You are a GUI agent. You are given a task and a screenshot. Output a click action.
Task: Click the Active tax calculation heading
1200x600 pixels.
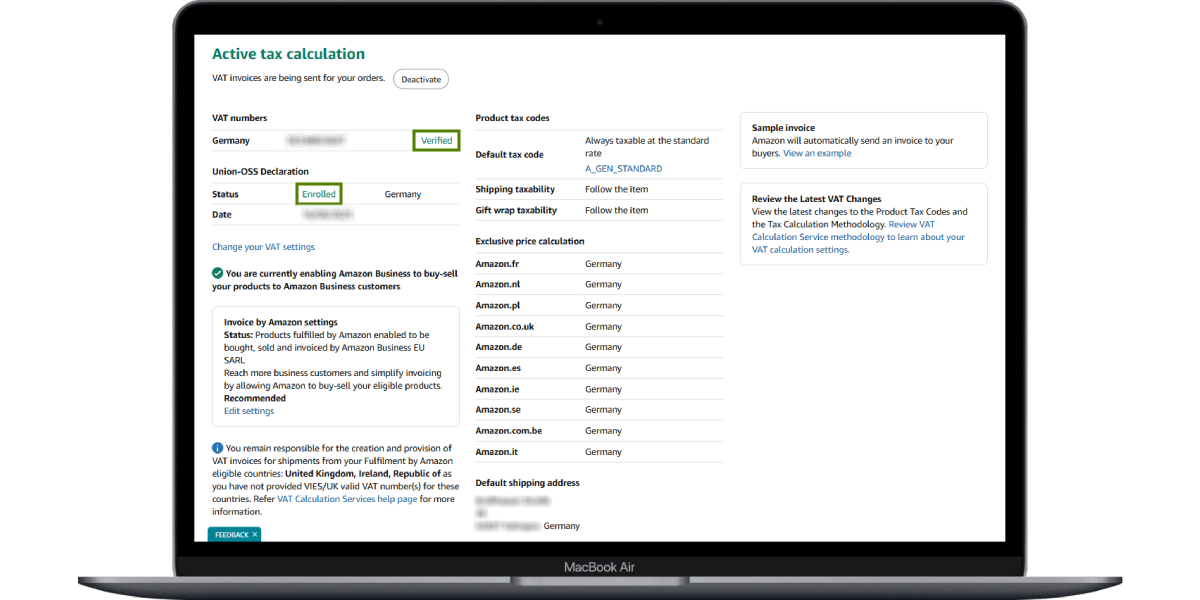pos(288,54)
